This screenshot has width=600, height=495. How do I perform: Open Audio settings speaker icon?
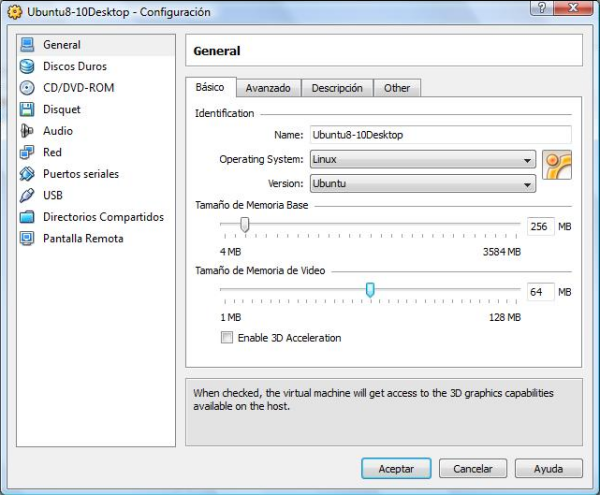[x=27, y=131]
